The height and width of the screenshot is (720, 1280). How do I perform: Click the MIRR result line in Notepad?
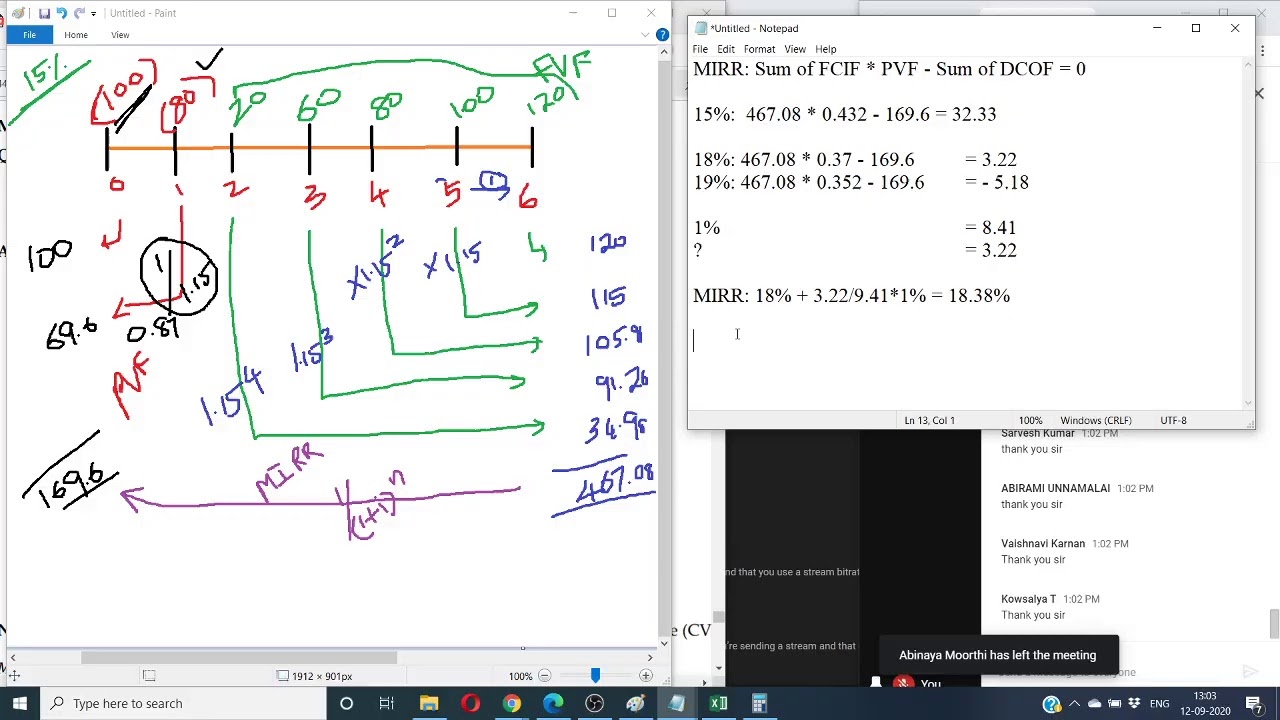click(x=852, y=296)
